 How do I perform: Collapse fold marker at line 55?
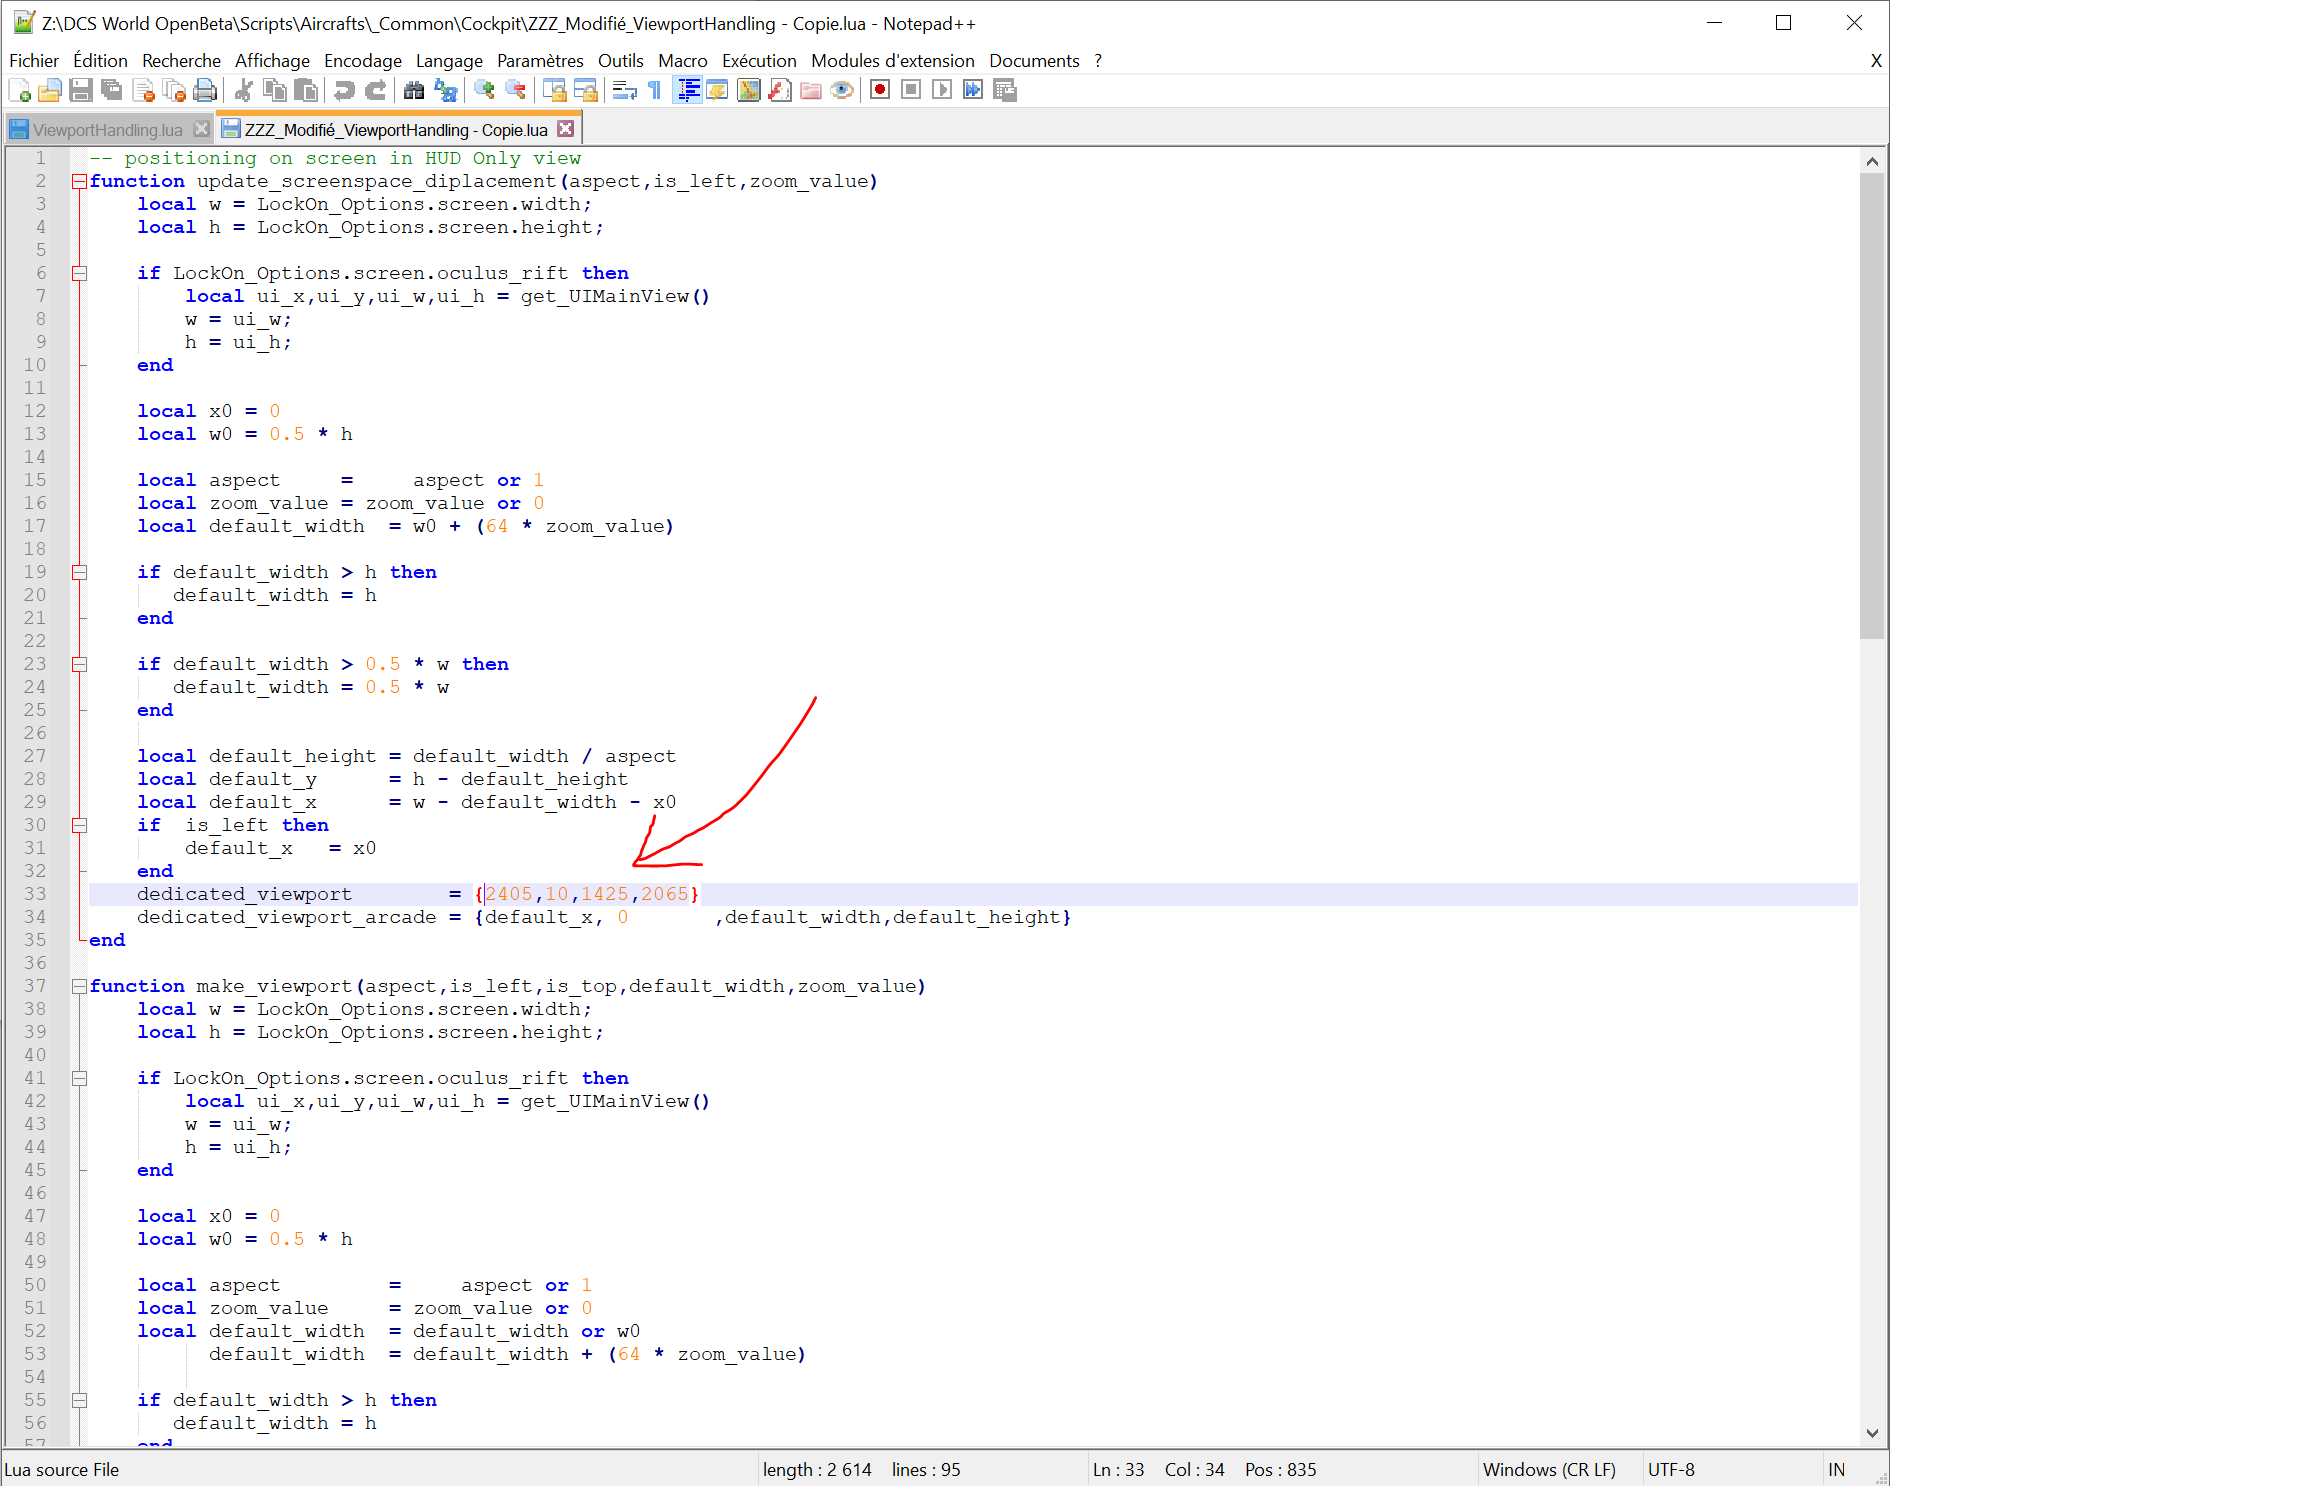79,1401
